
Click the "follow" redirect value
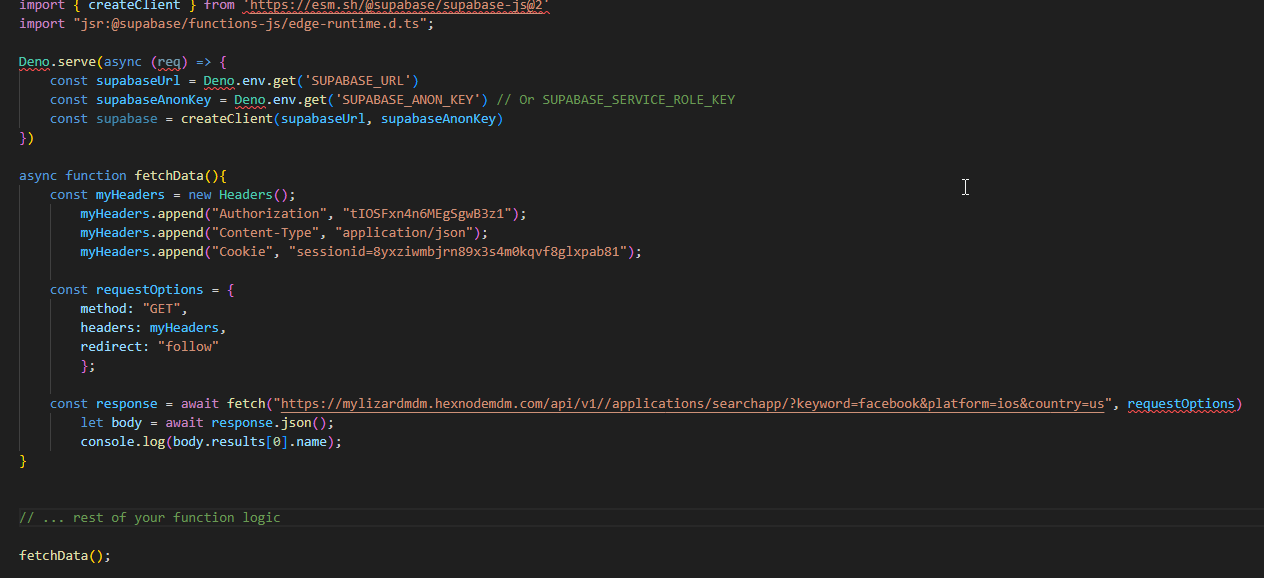[188, 347]
